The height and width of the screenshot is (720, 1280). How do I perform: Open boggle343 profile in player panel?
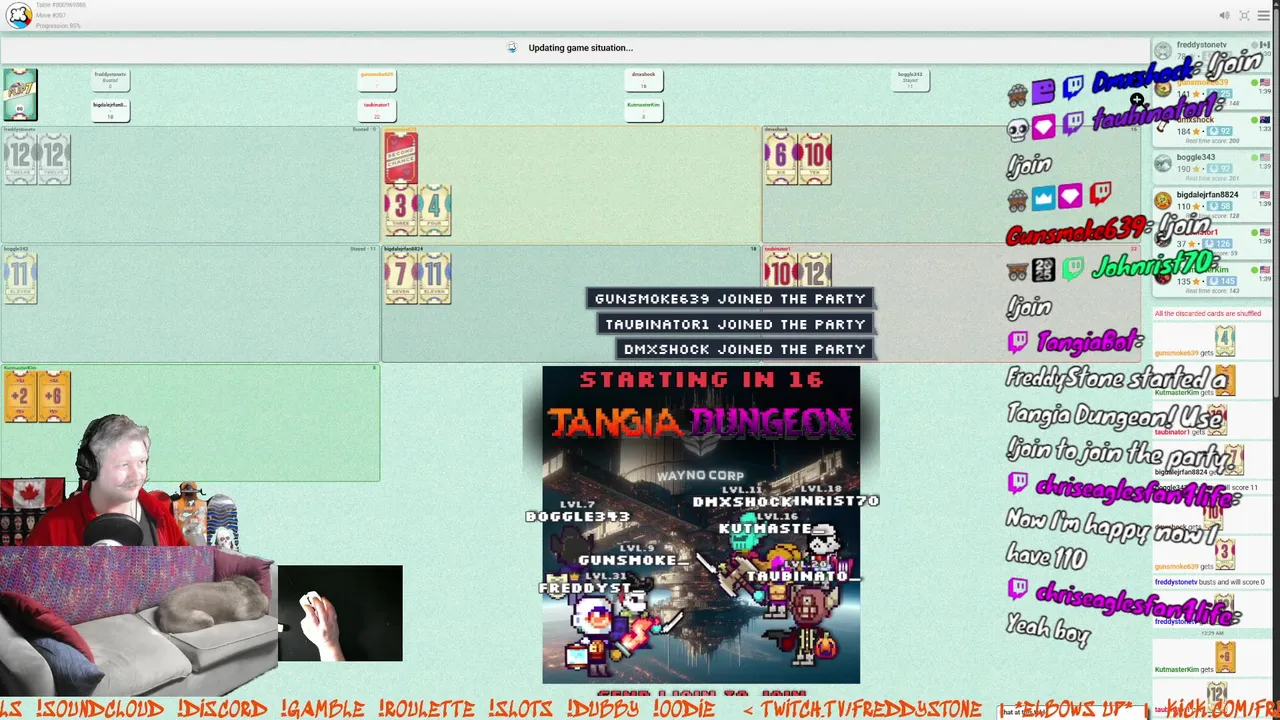[x=1195, y=157]
